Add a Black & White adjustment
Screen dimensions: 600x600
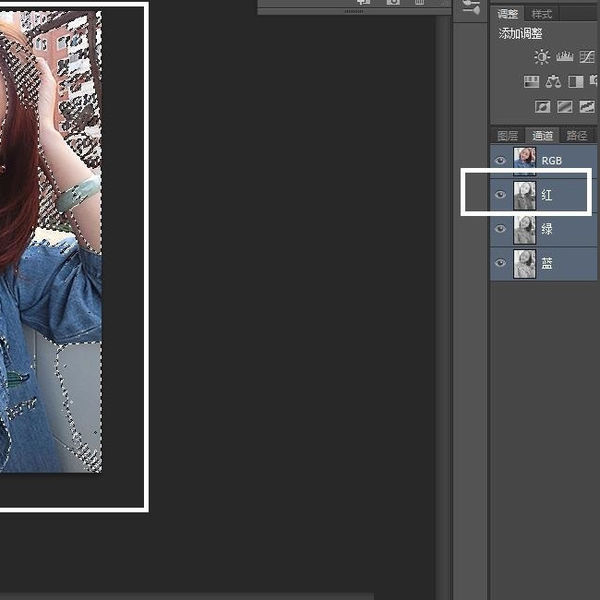point(575,82)
